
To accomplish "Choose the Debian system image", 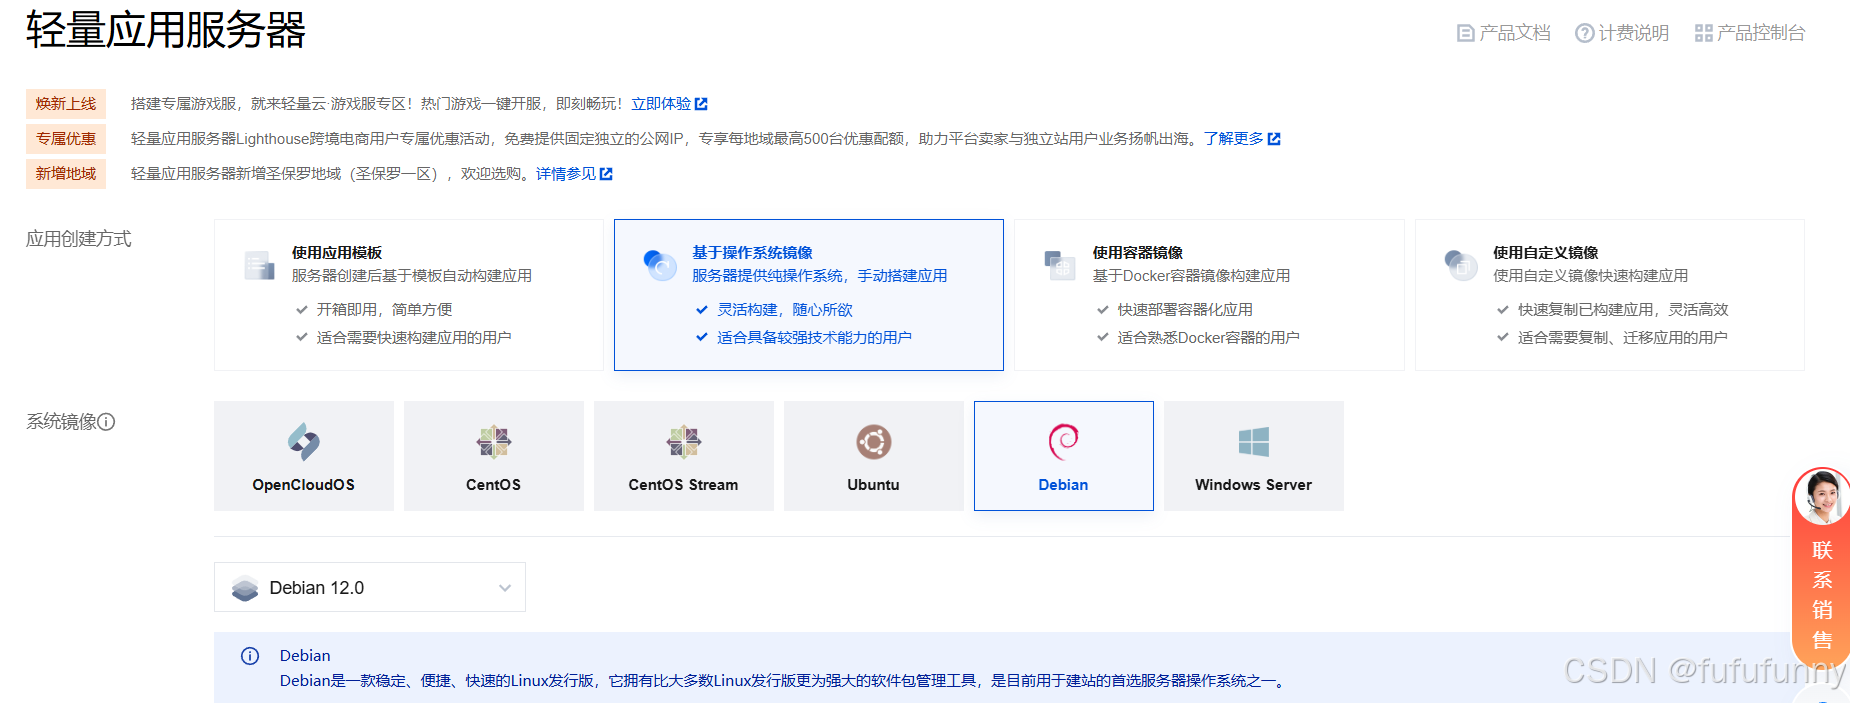I will pyautogui.click(x=1064, y=456).
